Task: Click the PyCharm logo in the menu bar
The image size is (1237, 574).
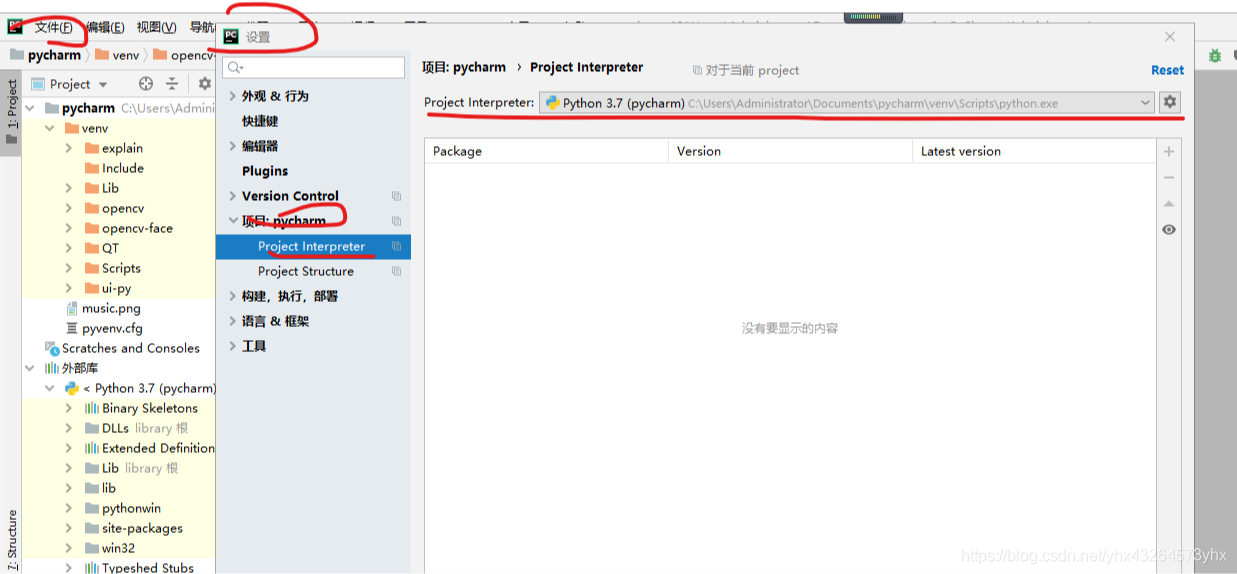Action: 15,27
